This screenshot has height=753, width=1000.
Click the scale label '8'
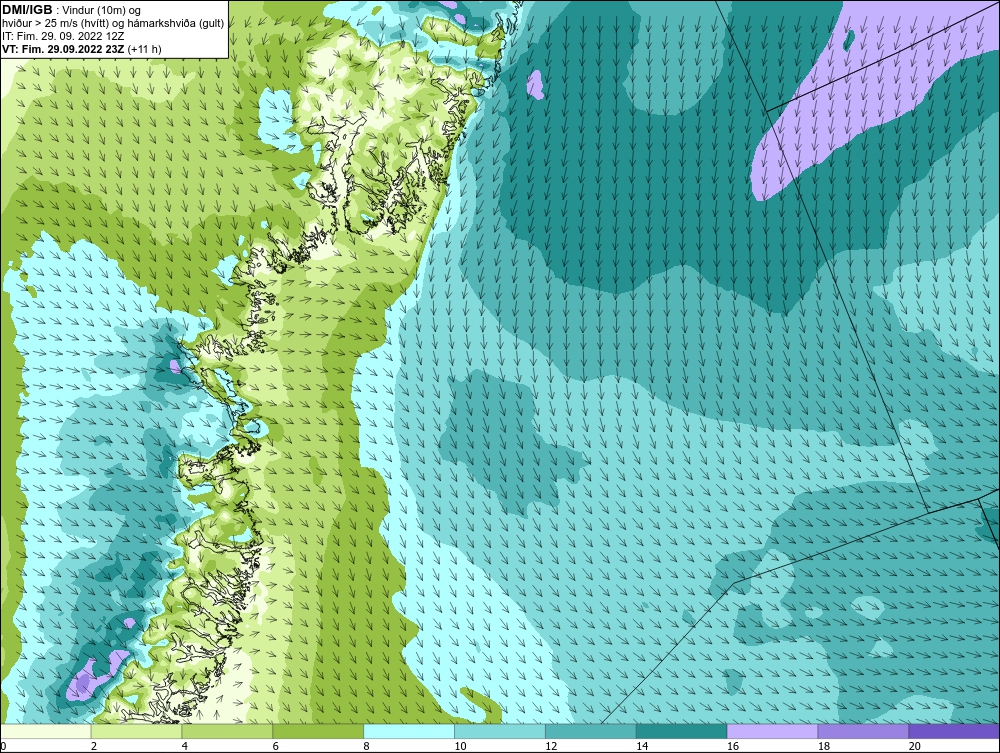[x=367, y=746]
